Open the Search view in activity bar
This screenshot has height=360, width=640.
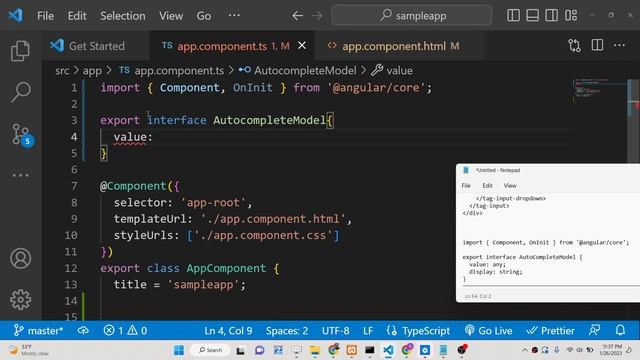point(20,92)
